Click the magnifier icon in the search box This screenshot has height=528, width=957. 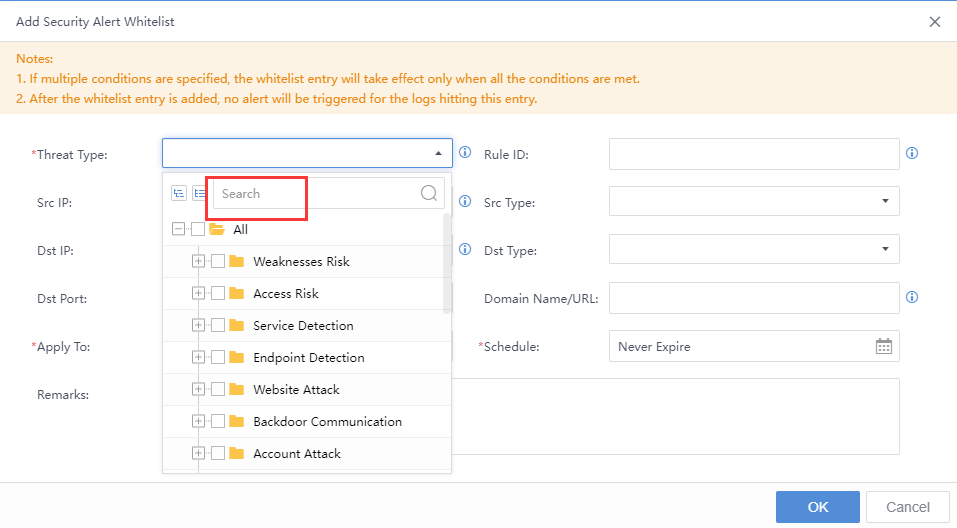429,194
